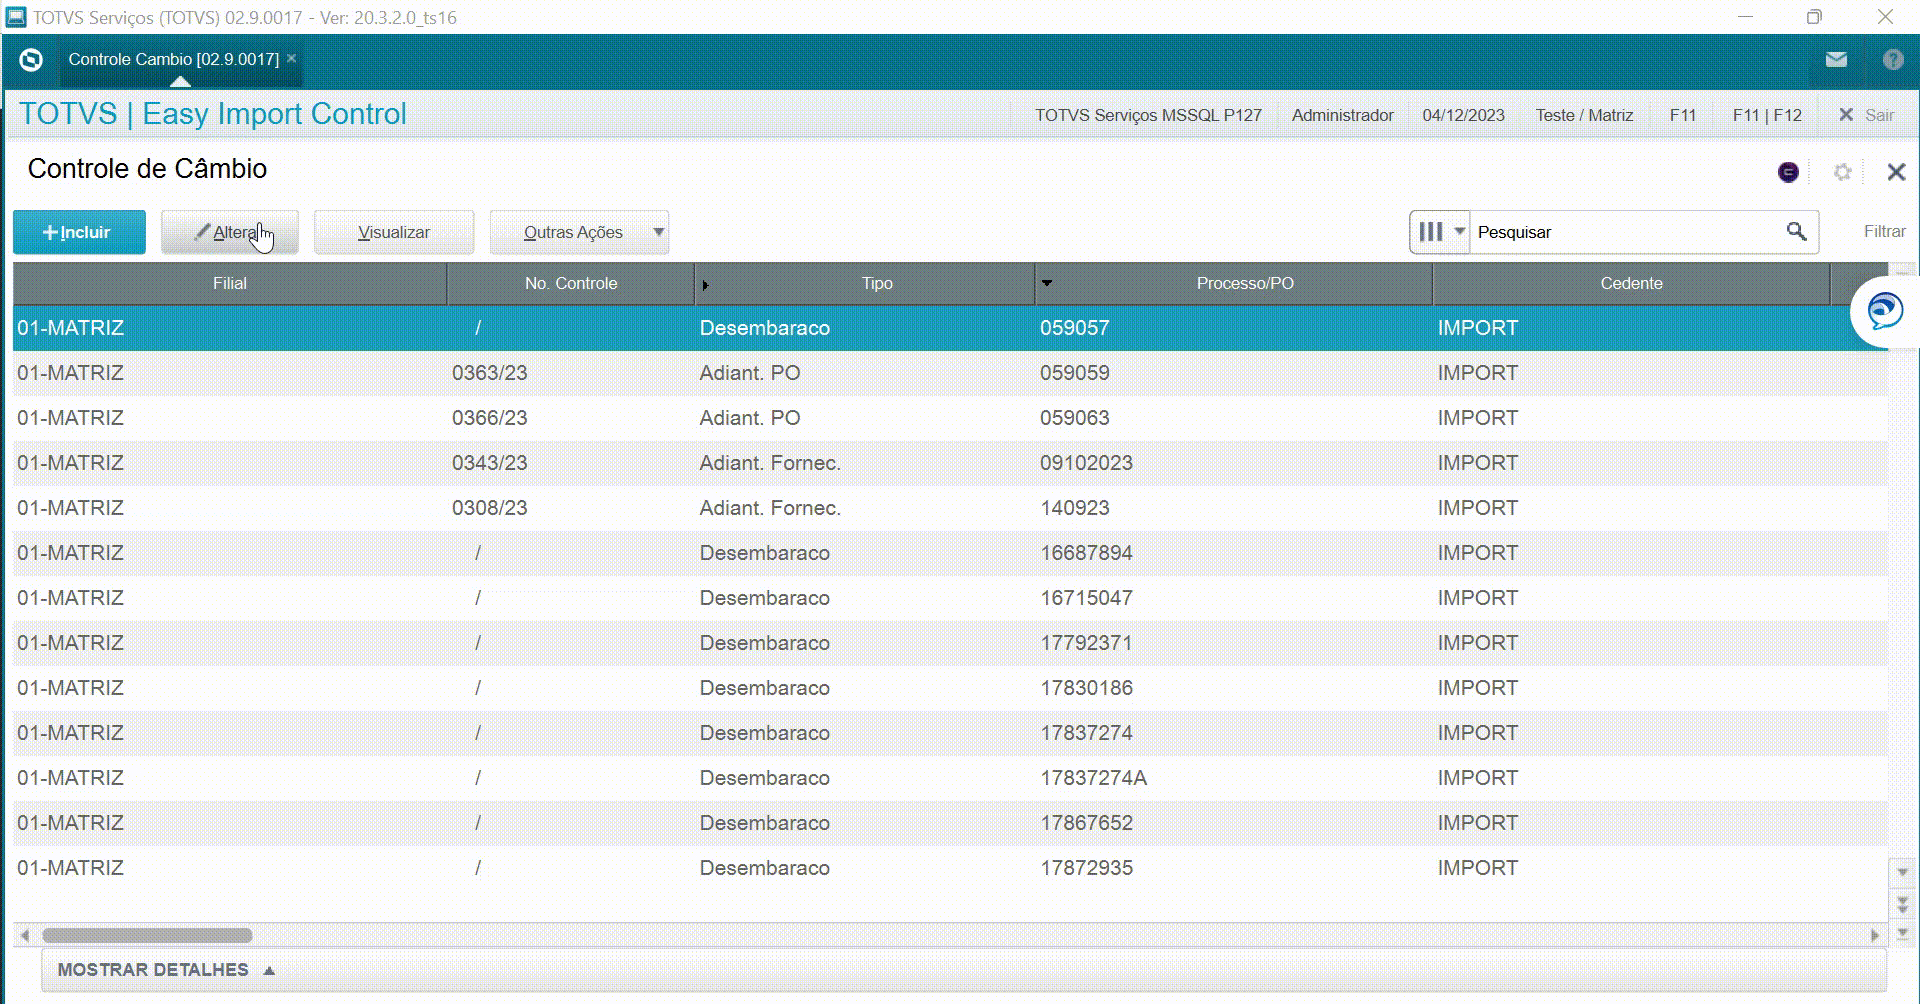Select the row with Processo 17837274A

[x=950, y=778]
